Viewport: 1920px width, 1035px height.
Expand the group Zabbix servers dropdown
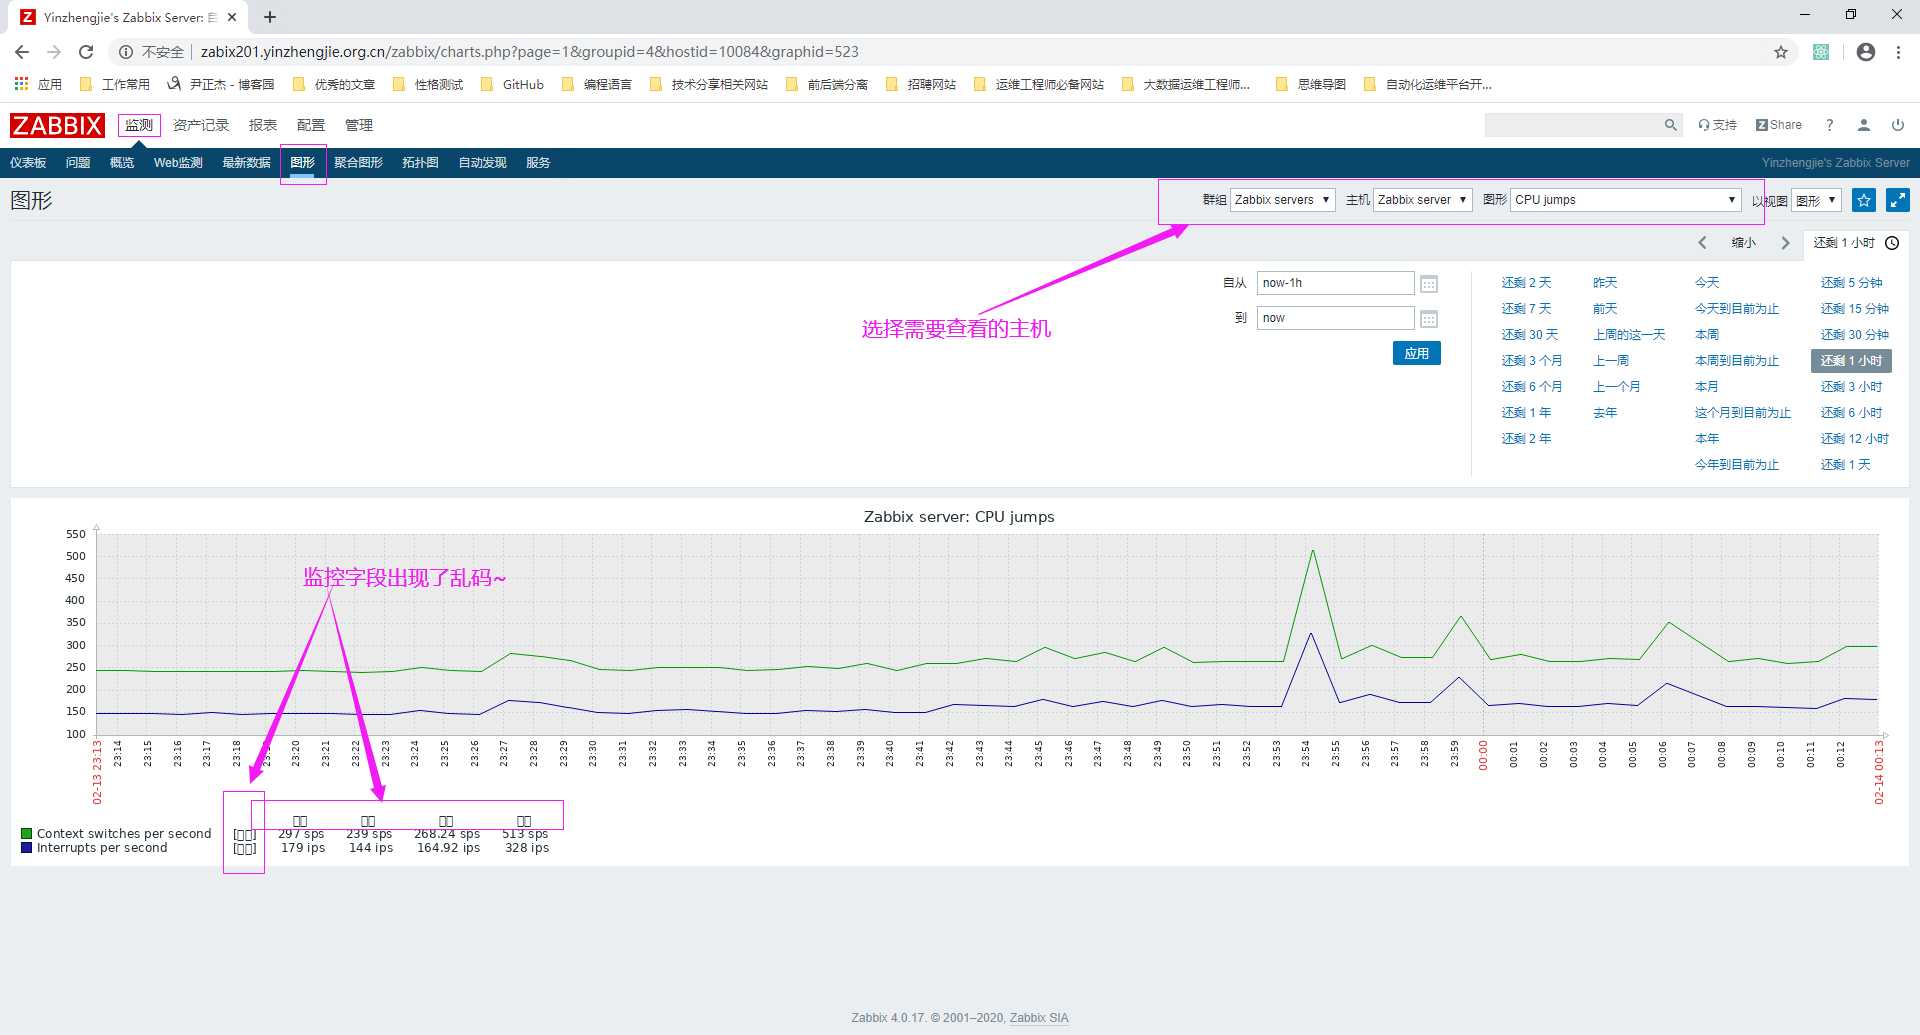pyautogui.click(x=1283, y=200)
